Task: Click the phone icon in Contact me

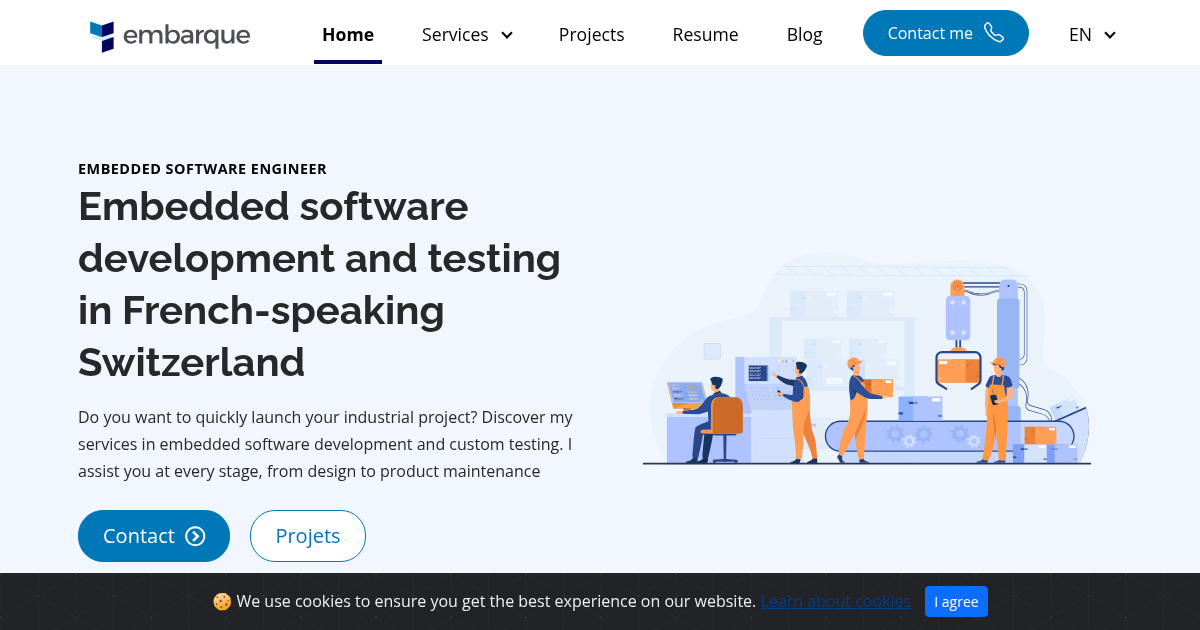Action: (994, 33)
